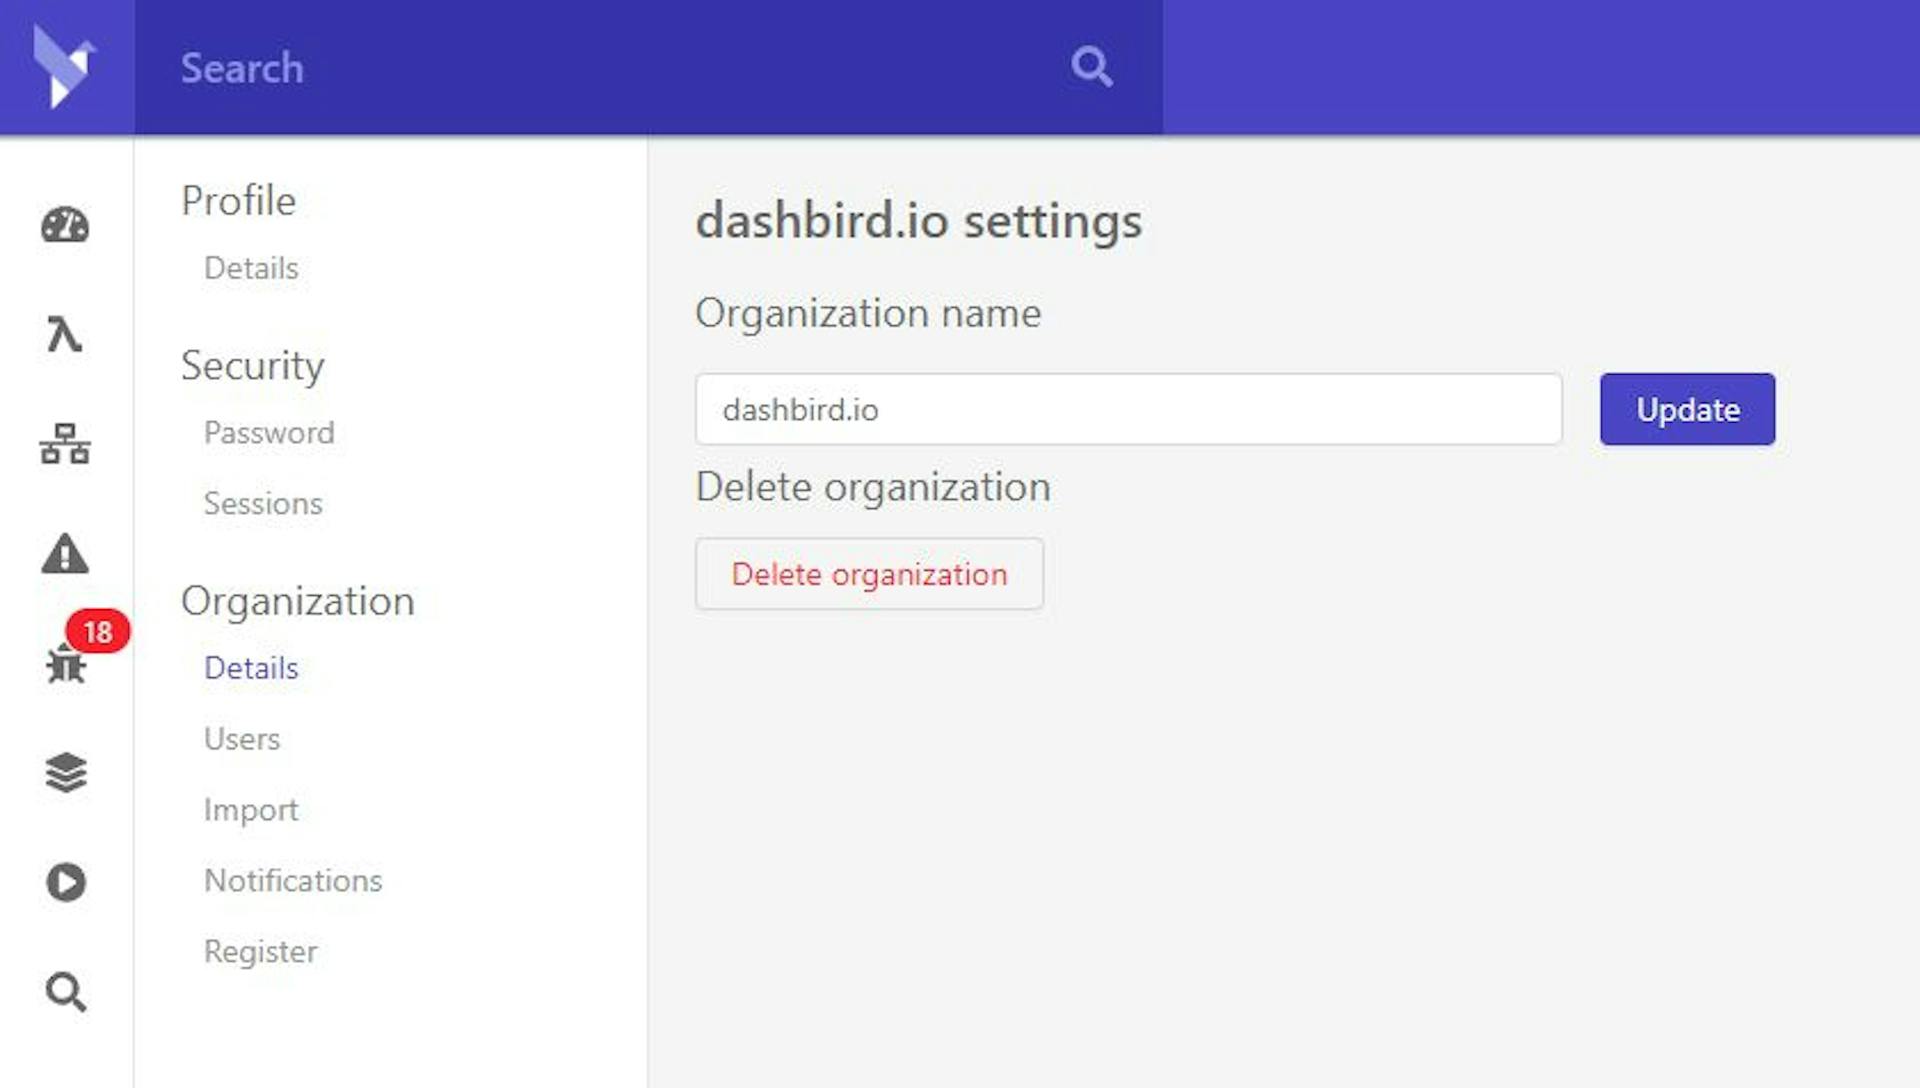
Task: Open the layers stack sidebar icon
Action: pyautogui.click(x=66, y=773)
